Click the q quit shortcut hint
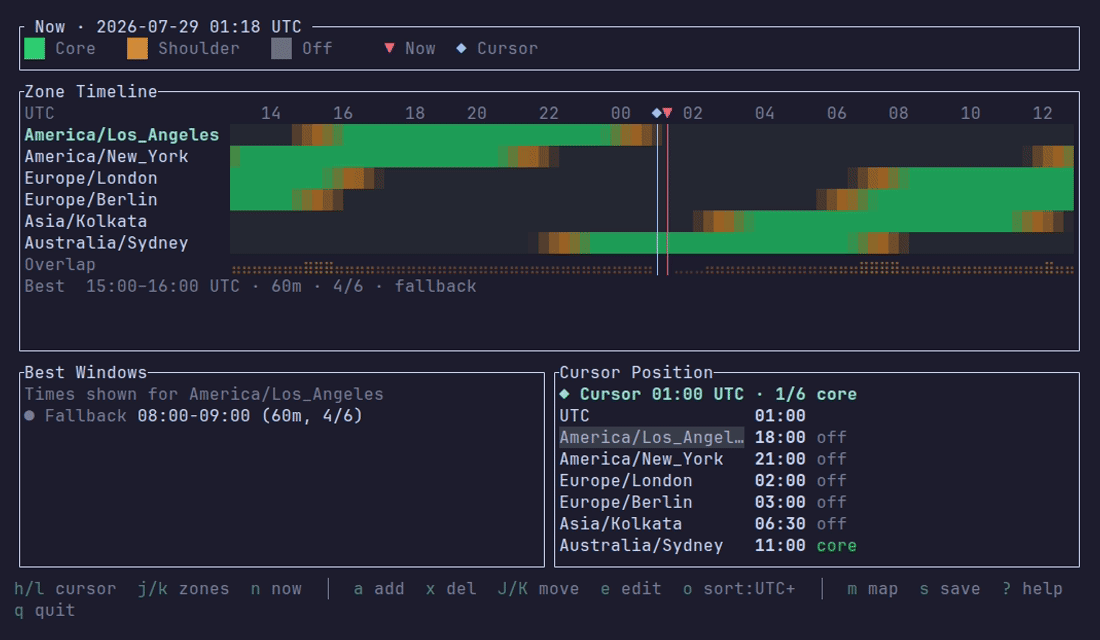This screenshot has width=1100, height=640. click(44, 611)
